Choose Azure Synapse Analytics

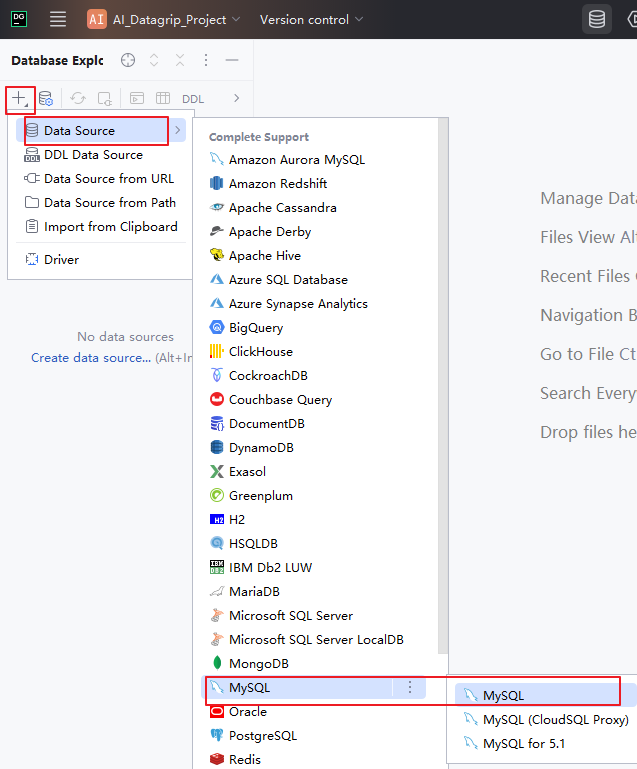click(314, 304)
